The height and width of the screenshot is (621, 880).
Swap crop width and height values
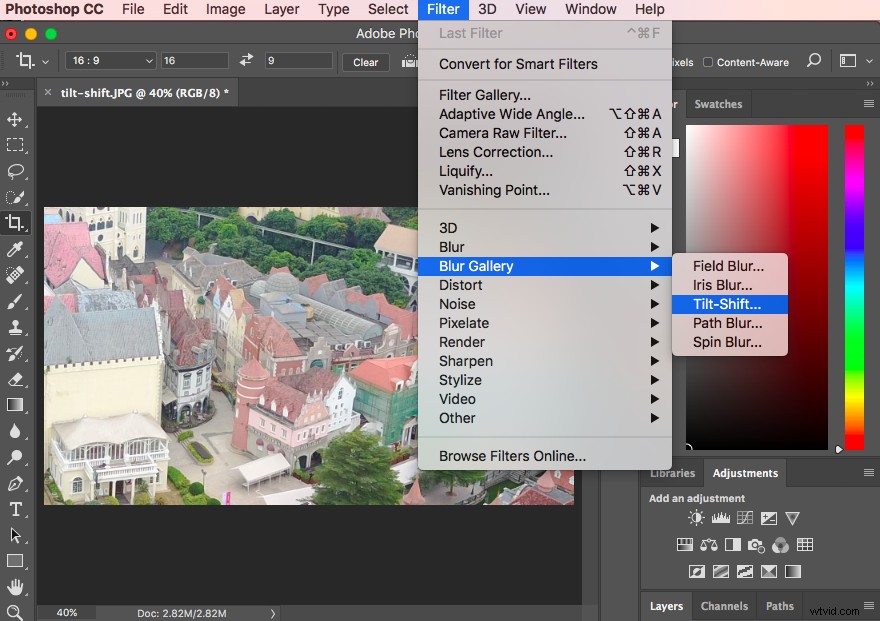[x=247, y=61]
